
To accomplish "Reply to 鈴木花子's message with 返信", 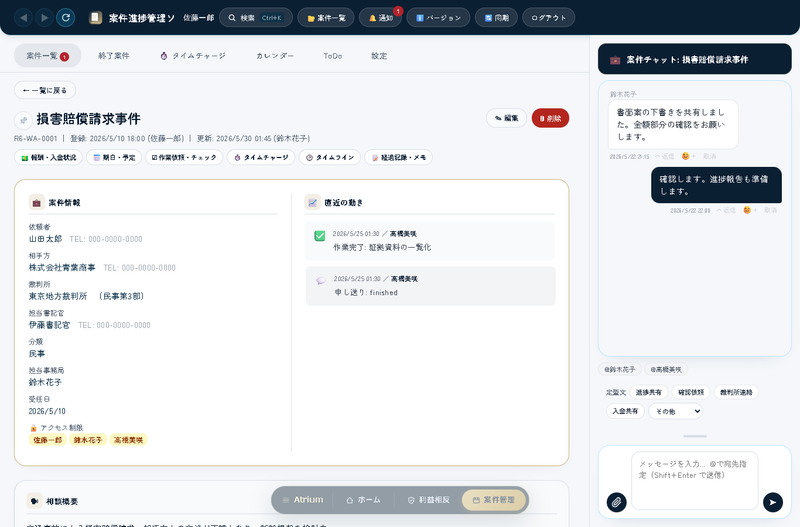I will pos(665,156).
